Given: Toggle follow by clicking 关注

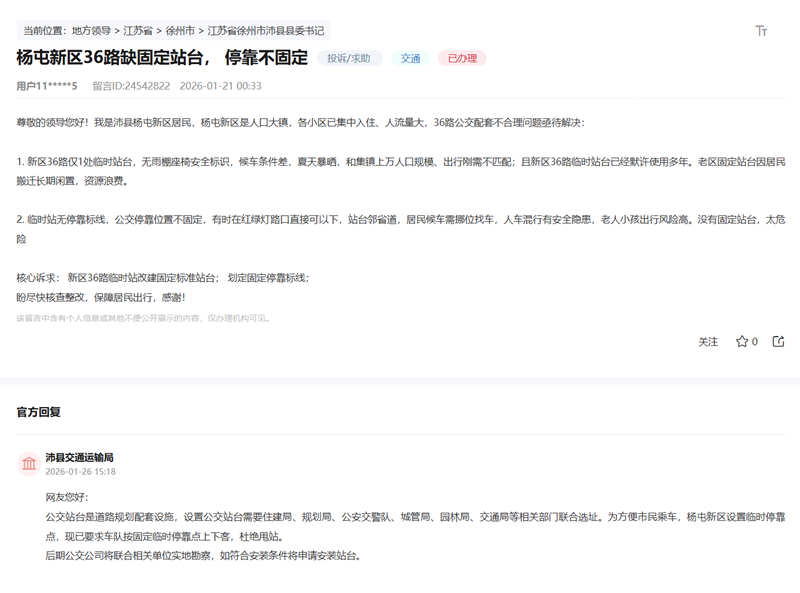Looking at the screenshot, I should point(709,342).
